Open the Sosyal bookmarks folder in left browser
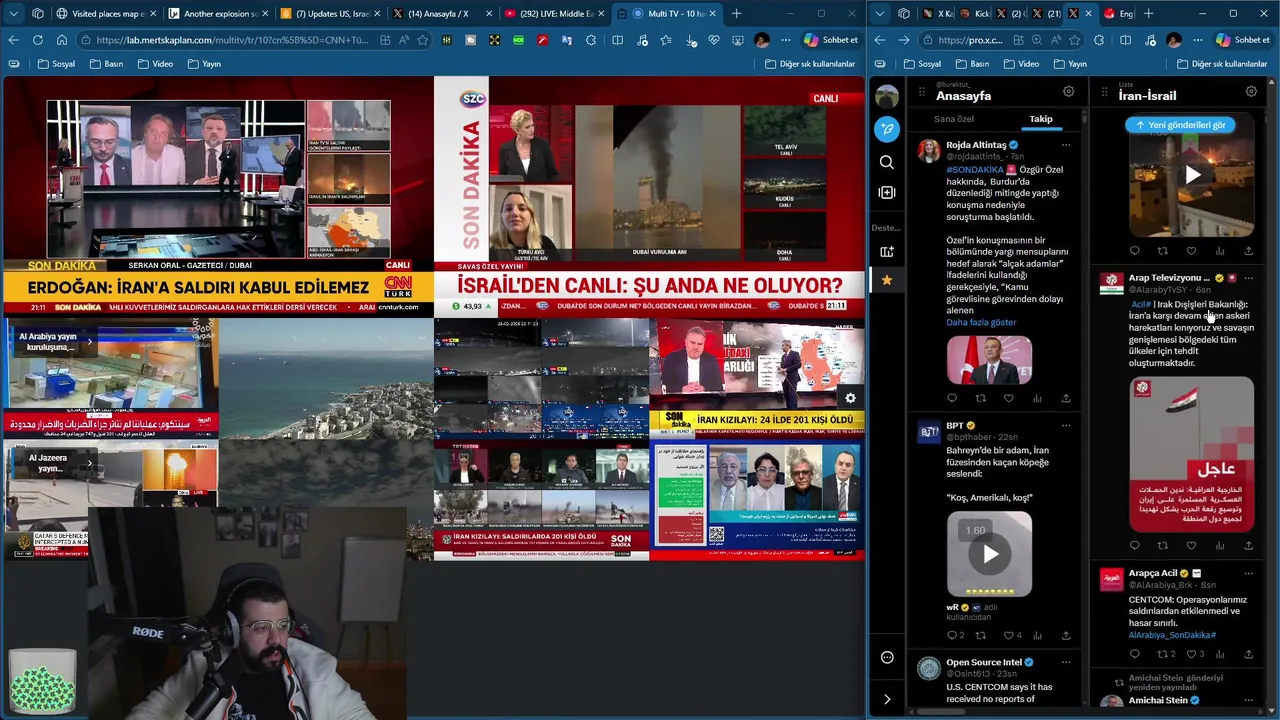Viewport: 1280px width, 720px height. coord(57,64)
